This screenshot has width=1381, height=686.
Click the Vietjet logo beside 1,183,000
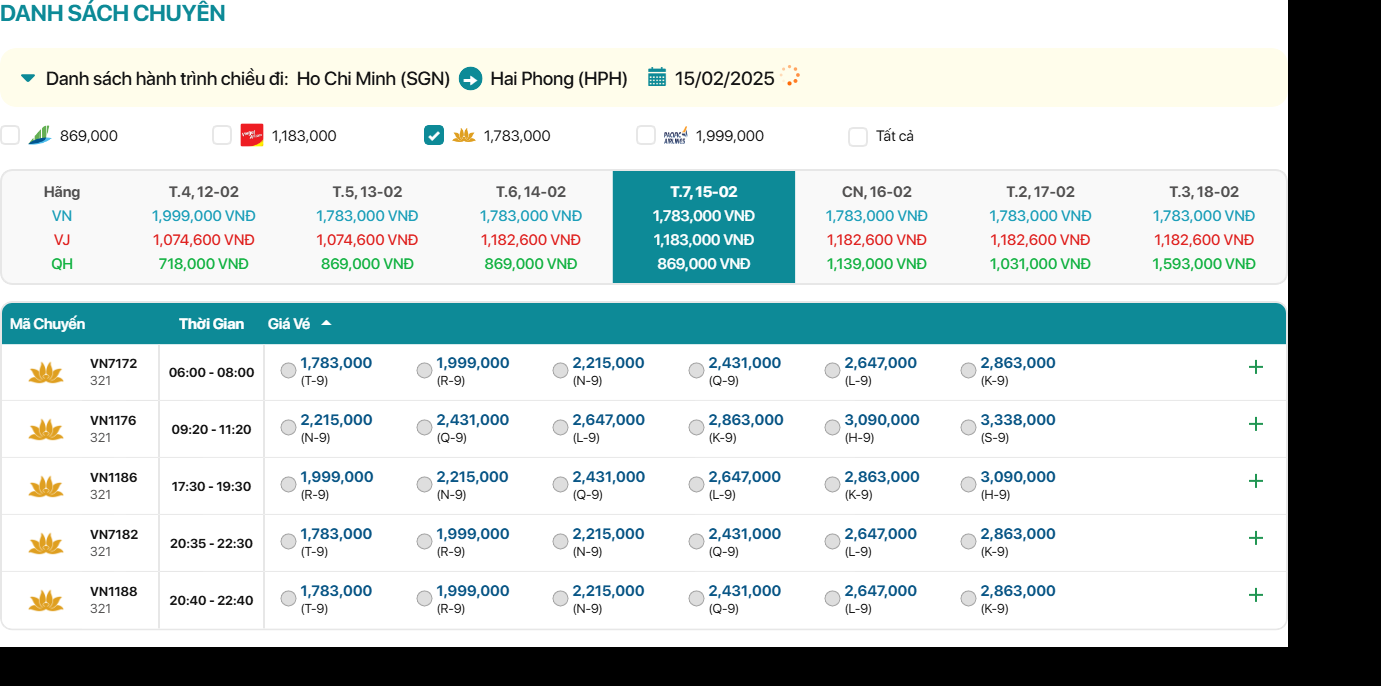tap(252, 136)
